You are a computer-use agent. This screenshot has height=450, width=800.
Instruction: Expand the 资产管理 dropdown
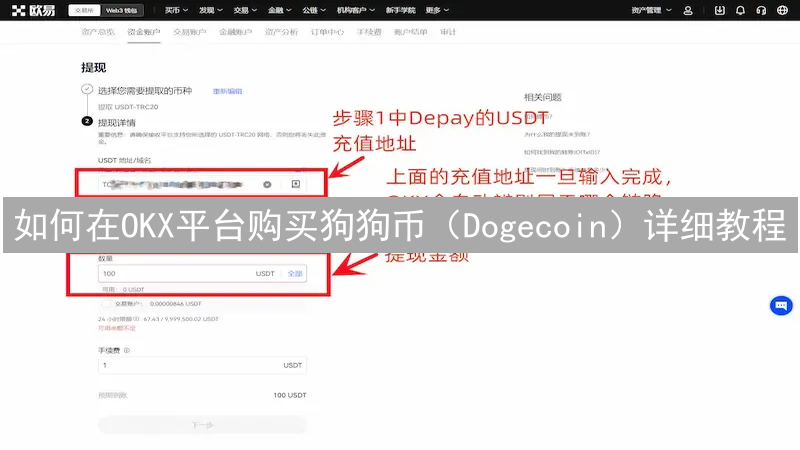(x=651, y=10)
